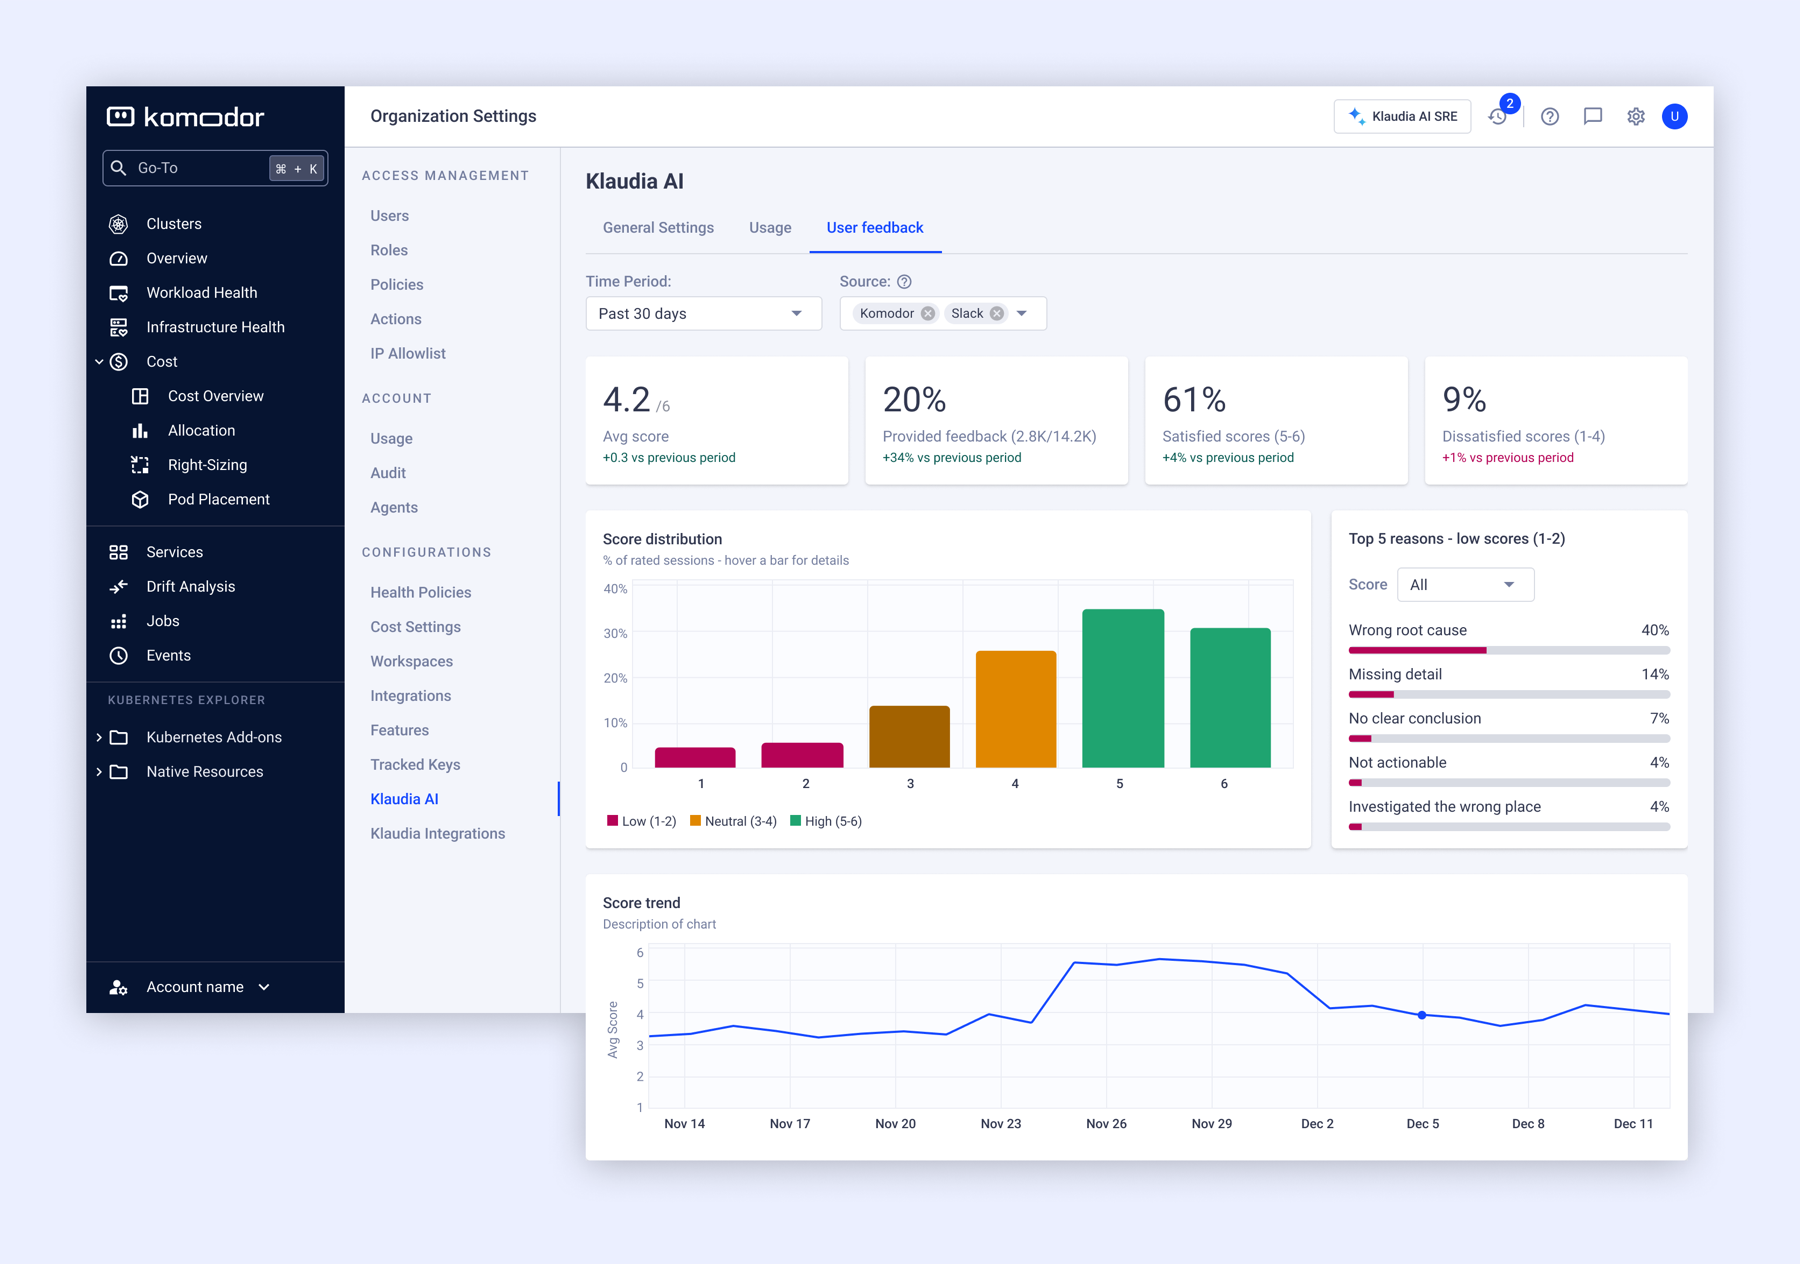Click the Dec 5 data point on trend
The image size is (1800, 1264).
[x=1422, y=1016]
